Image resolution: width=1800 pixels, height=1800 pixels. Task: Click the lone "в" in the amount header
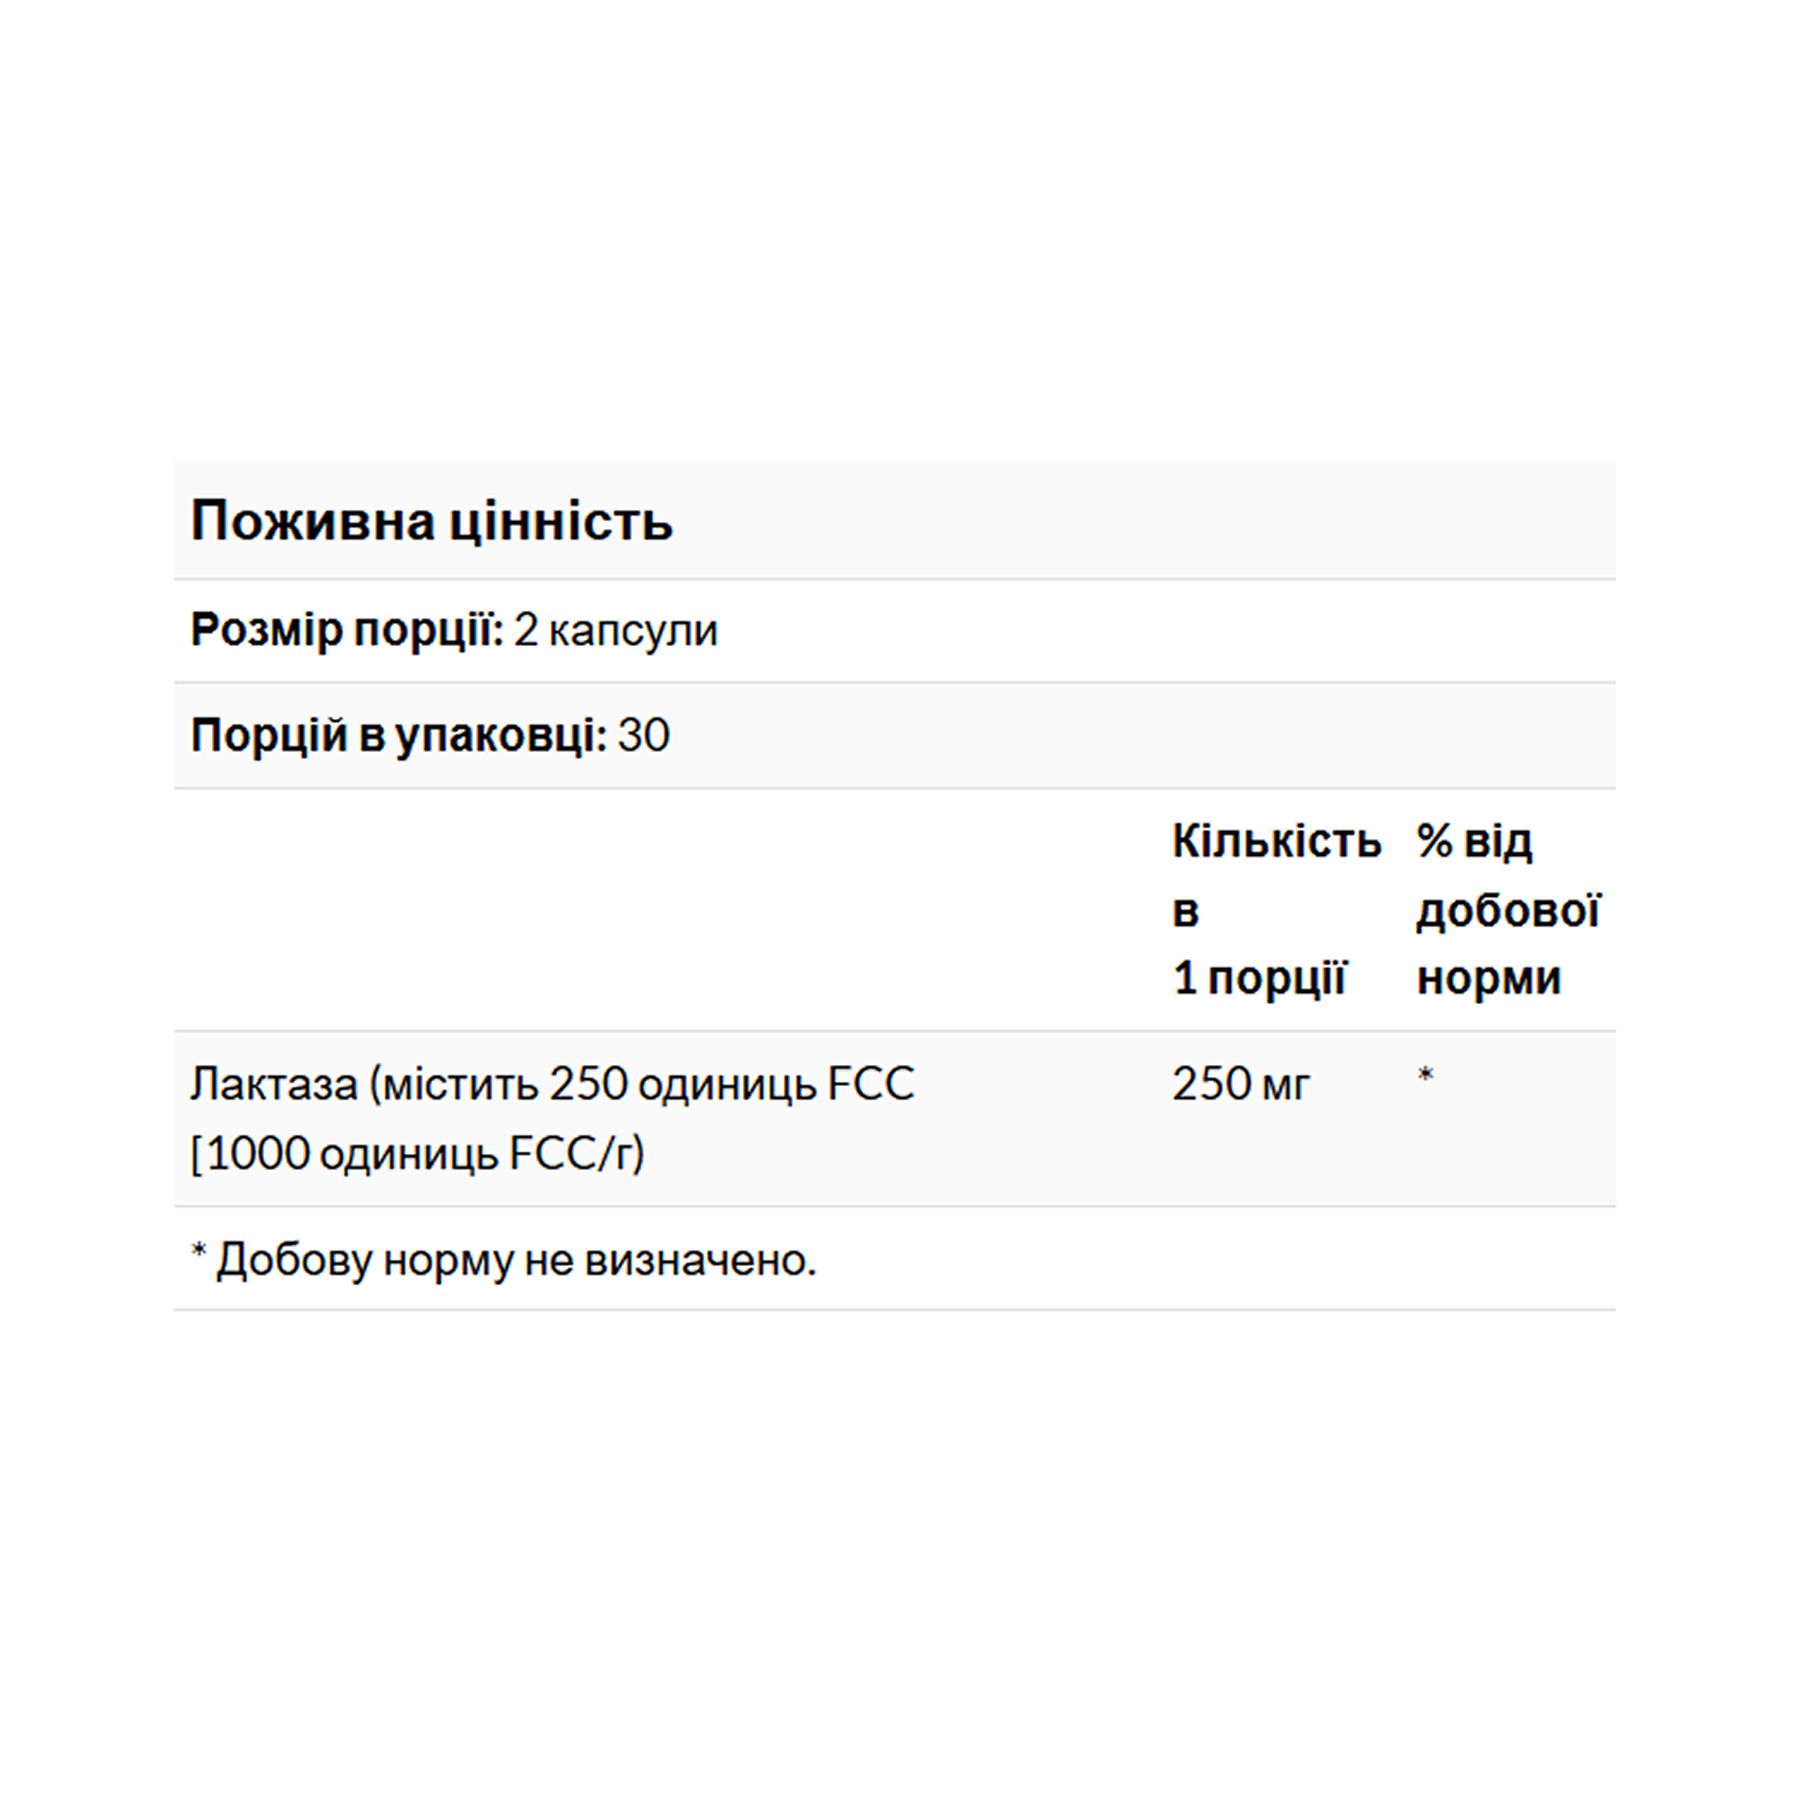click(x=1185, y=911)
